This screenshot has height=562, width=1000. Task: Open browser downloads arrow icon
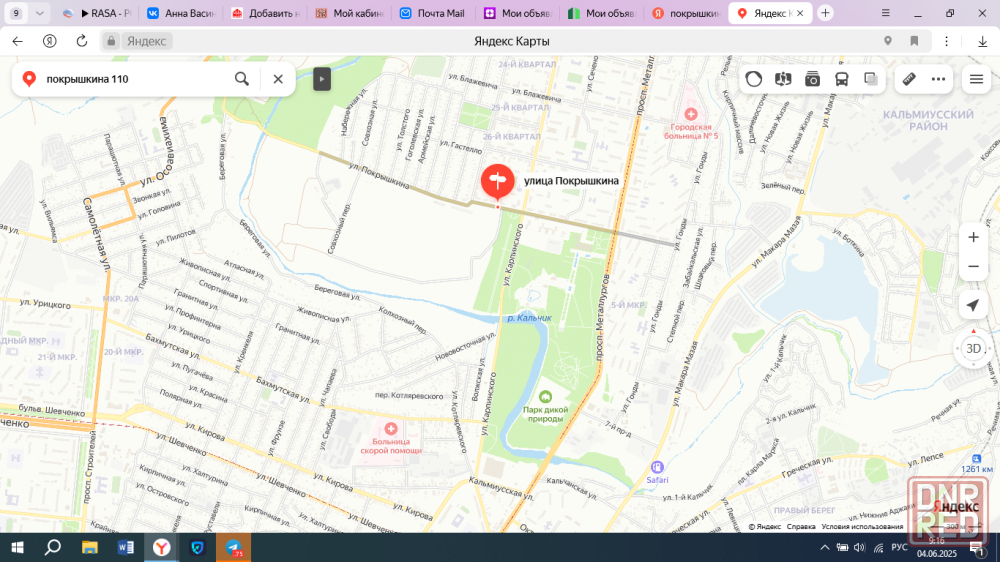[982, 41]
